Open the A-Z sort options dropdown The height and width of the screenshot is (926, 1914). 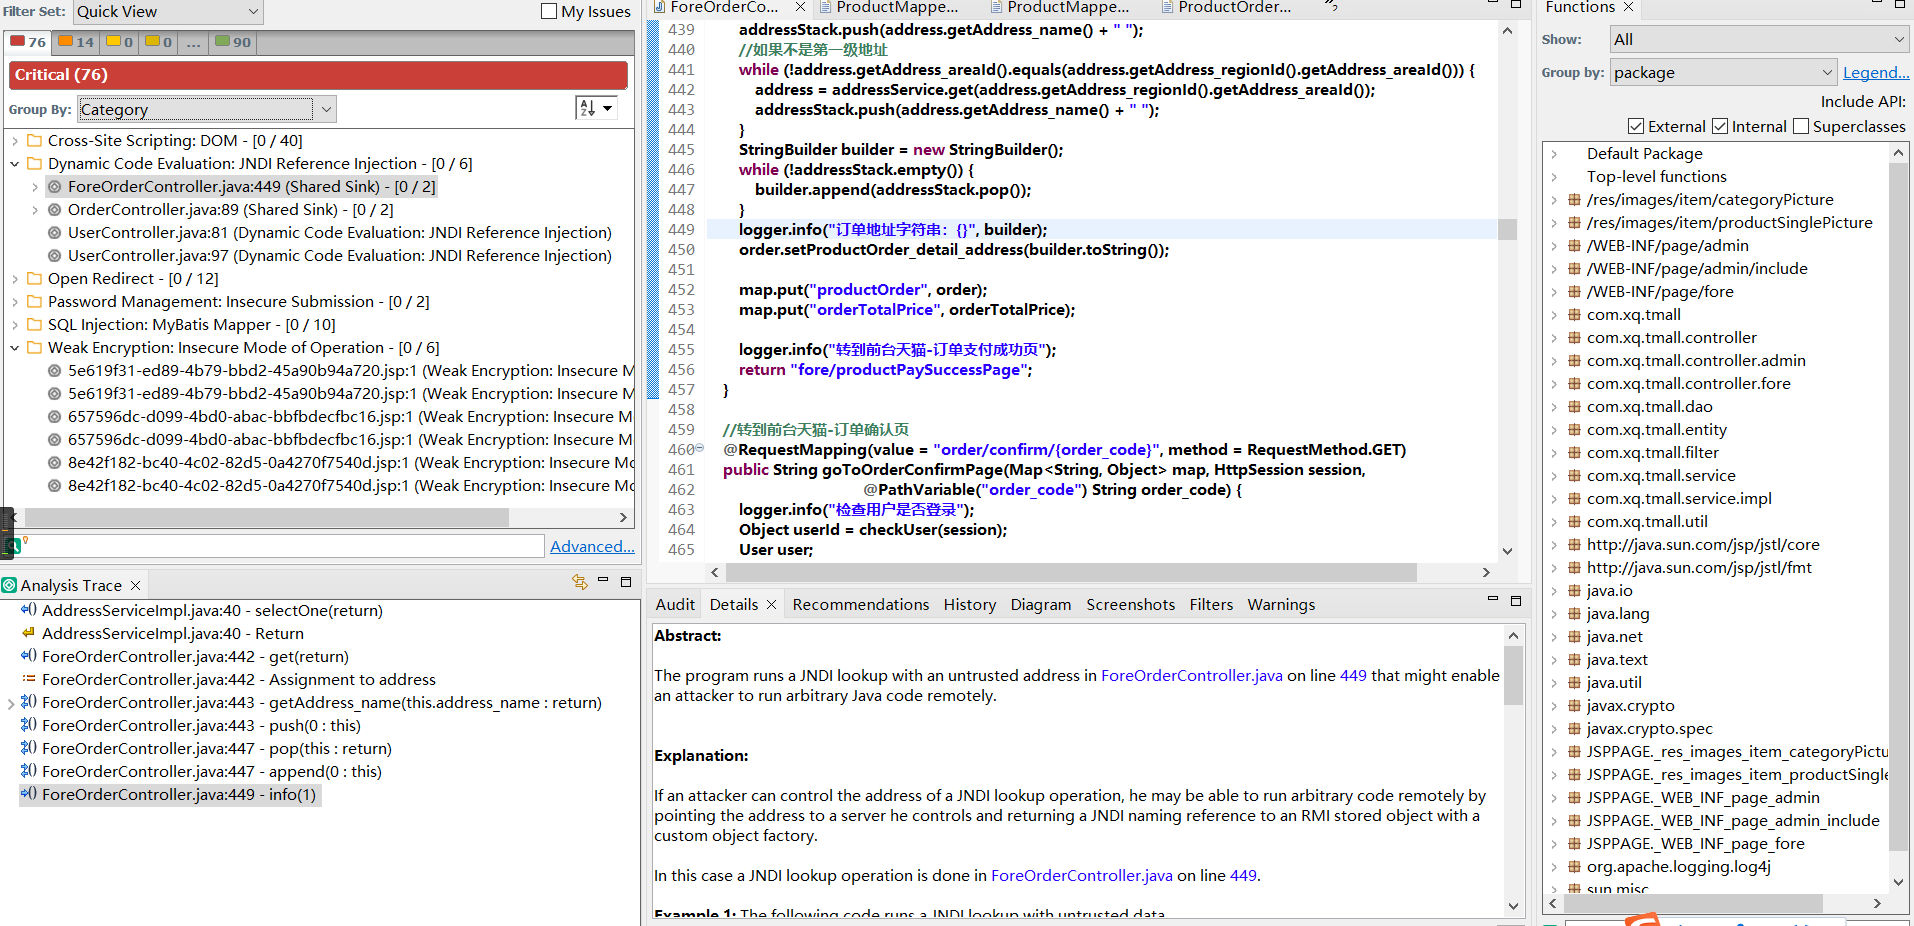[596, 108]
